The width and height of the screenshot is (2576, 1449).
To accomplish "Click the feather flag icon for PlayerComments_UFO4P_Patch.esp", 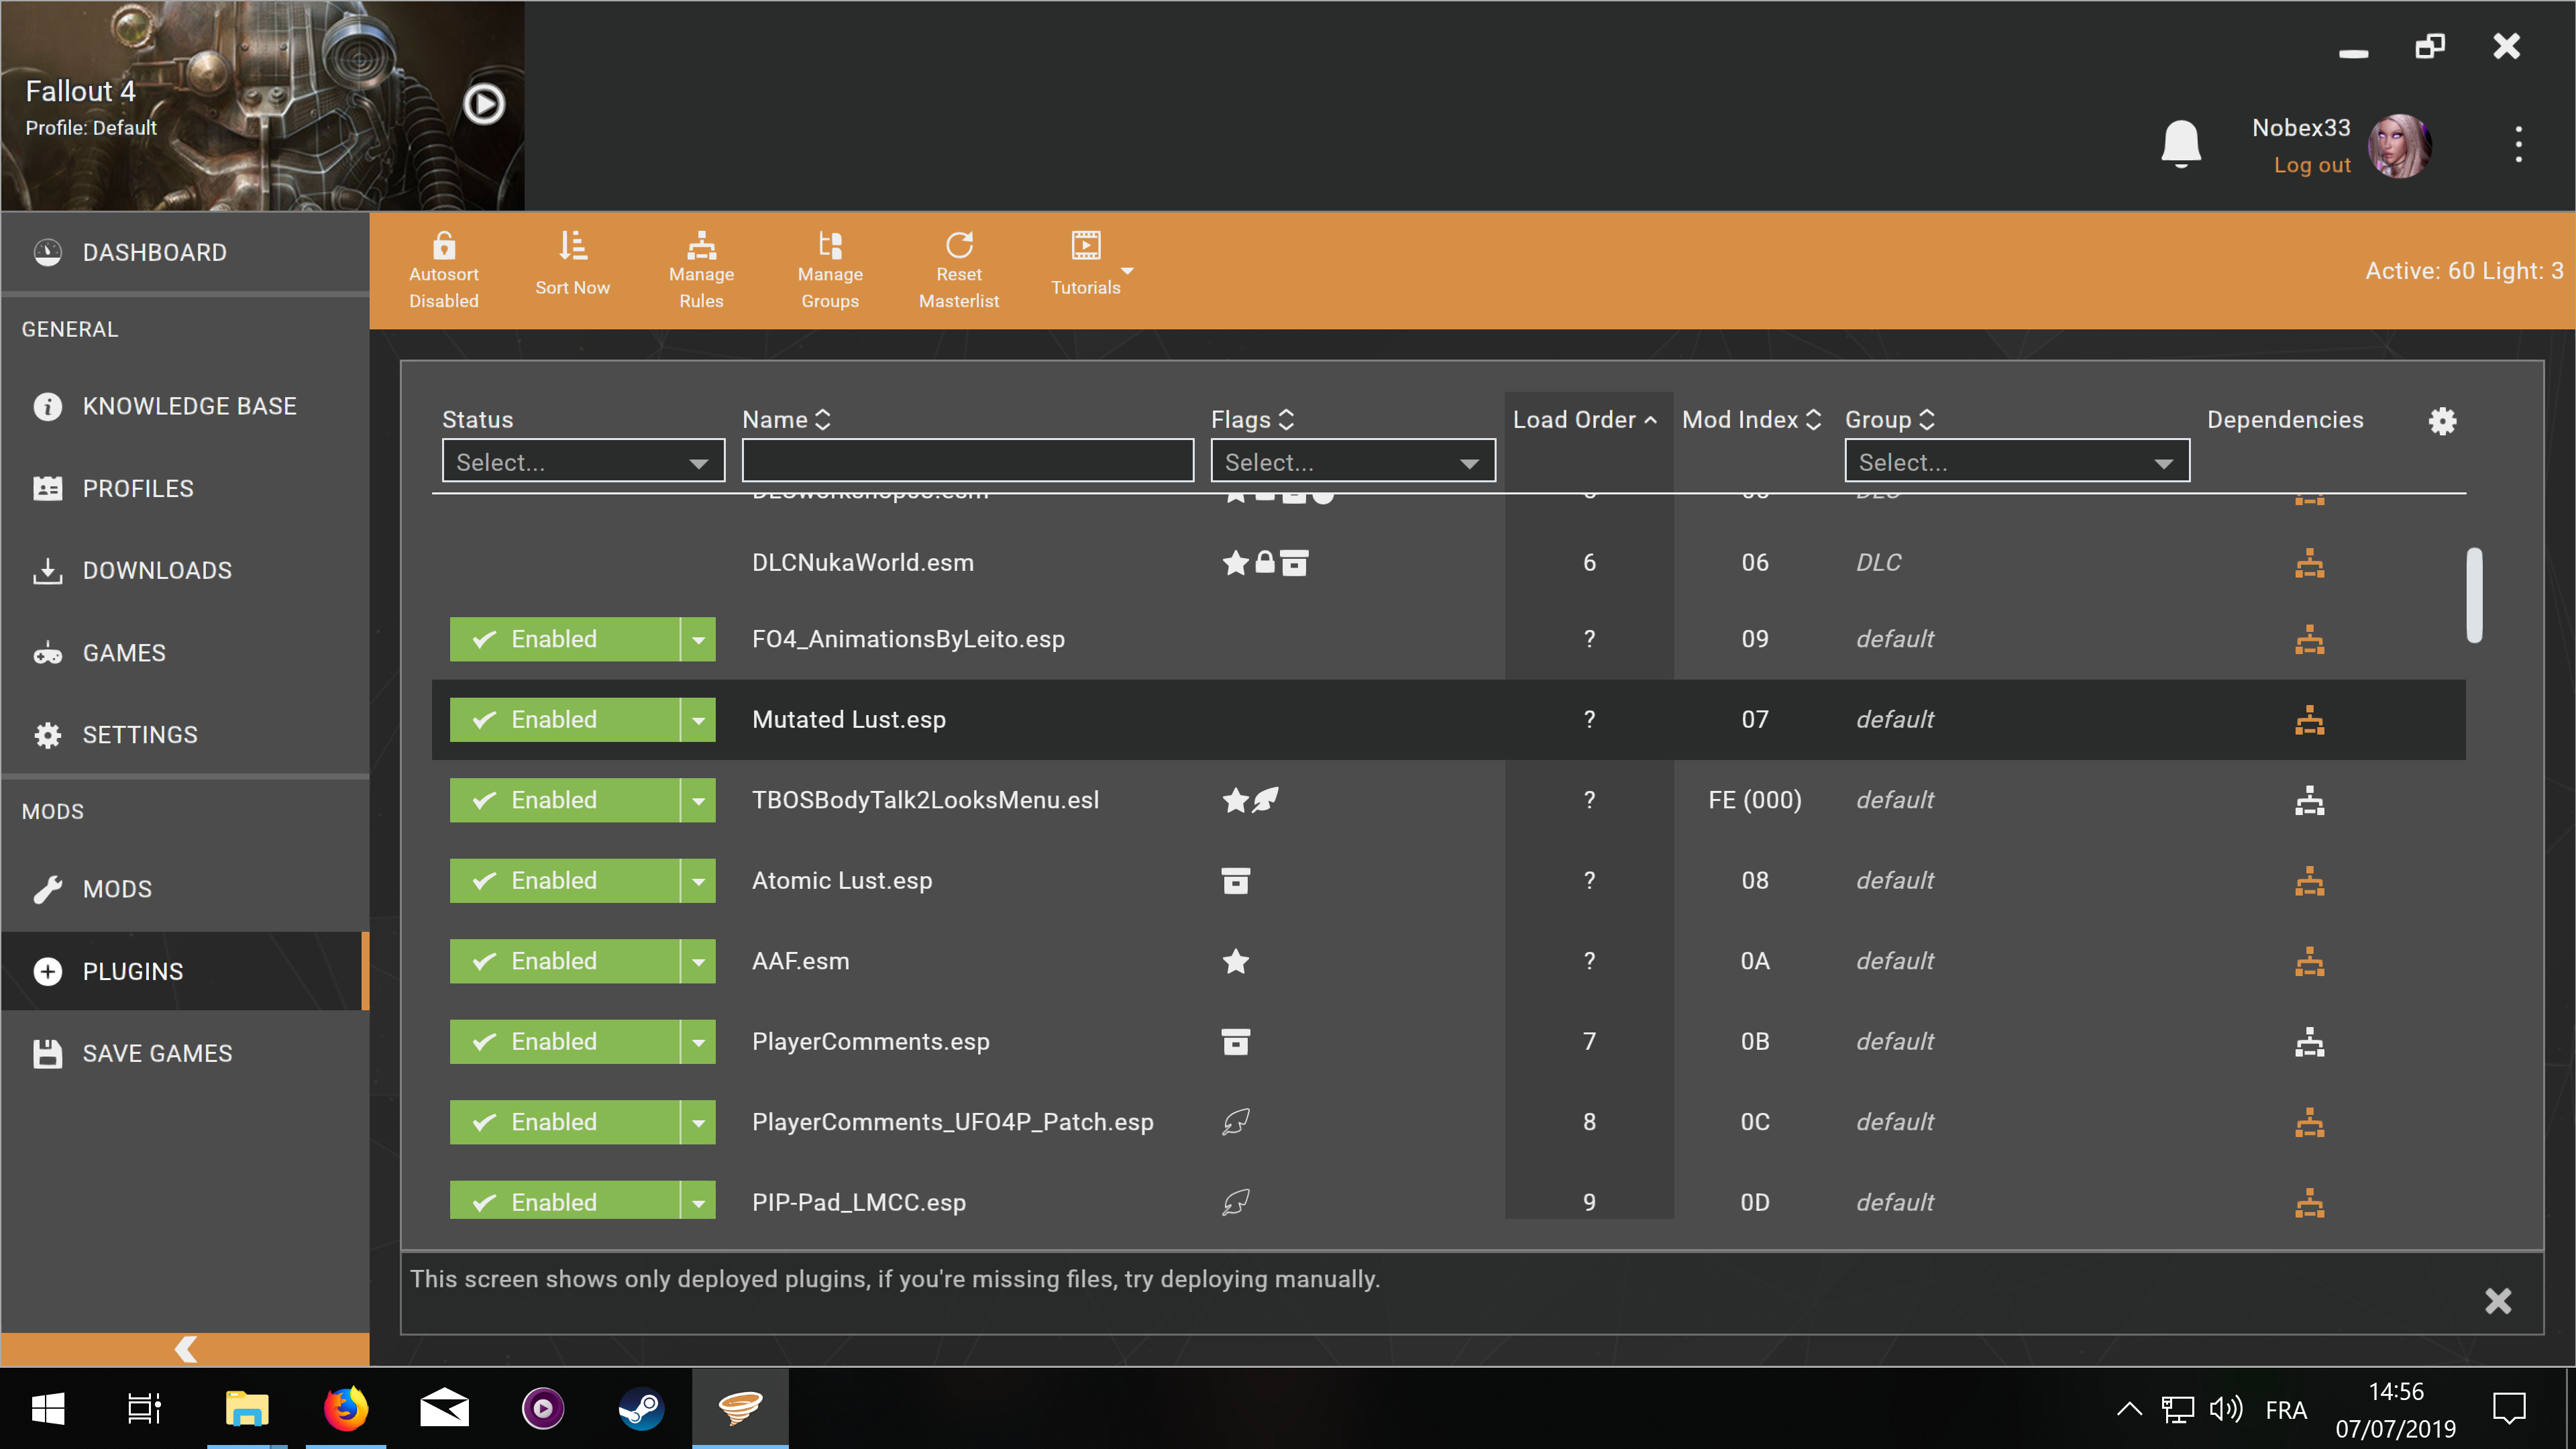I will click(x=1236, y=1122).
